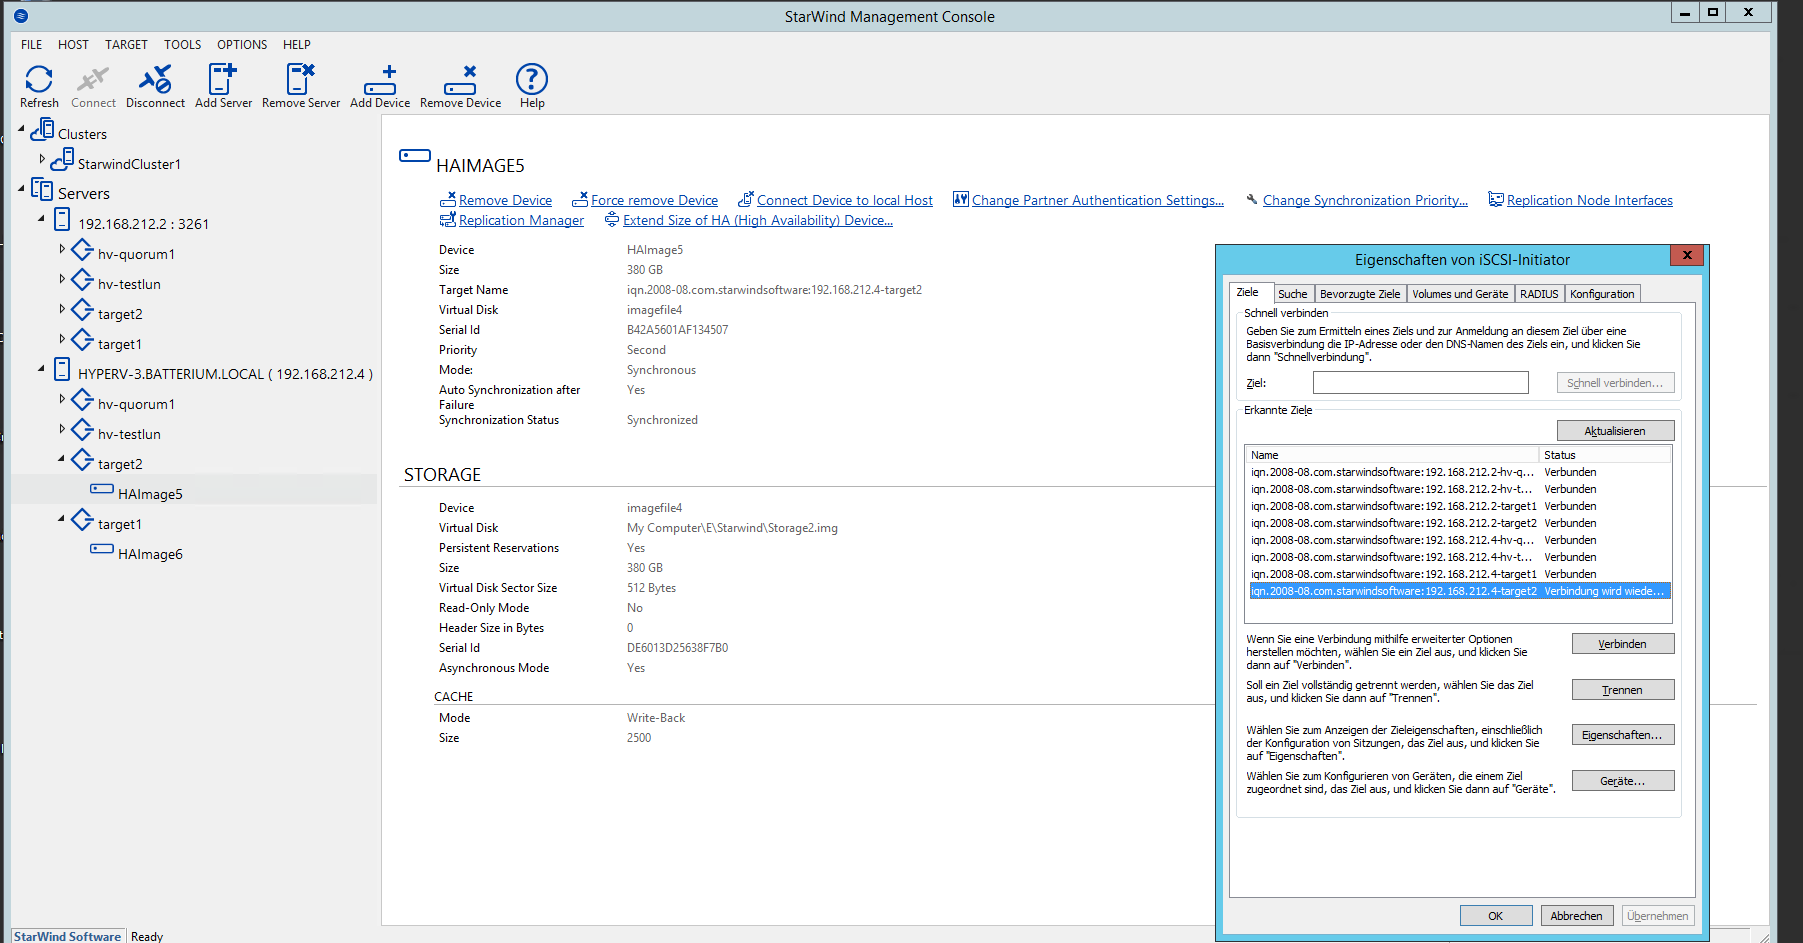Click the Clusters tree icon

tap(43, 130)
